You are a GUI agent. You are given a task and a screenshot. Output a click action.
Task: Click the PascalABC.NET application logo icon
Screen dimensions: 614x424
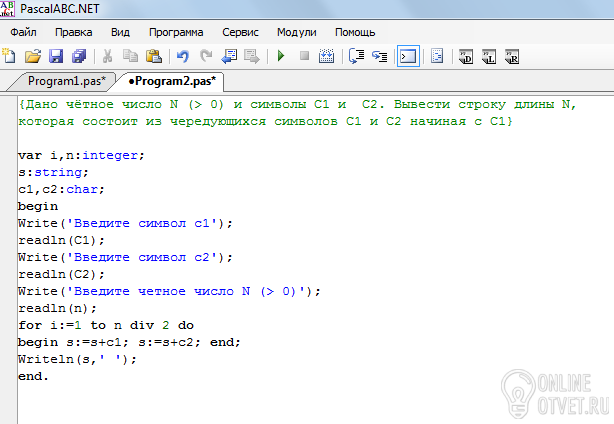point(7,8)
